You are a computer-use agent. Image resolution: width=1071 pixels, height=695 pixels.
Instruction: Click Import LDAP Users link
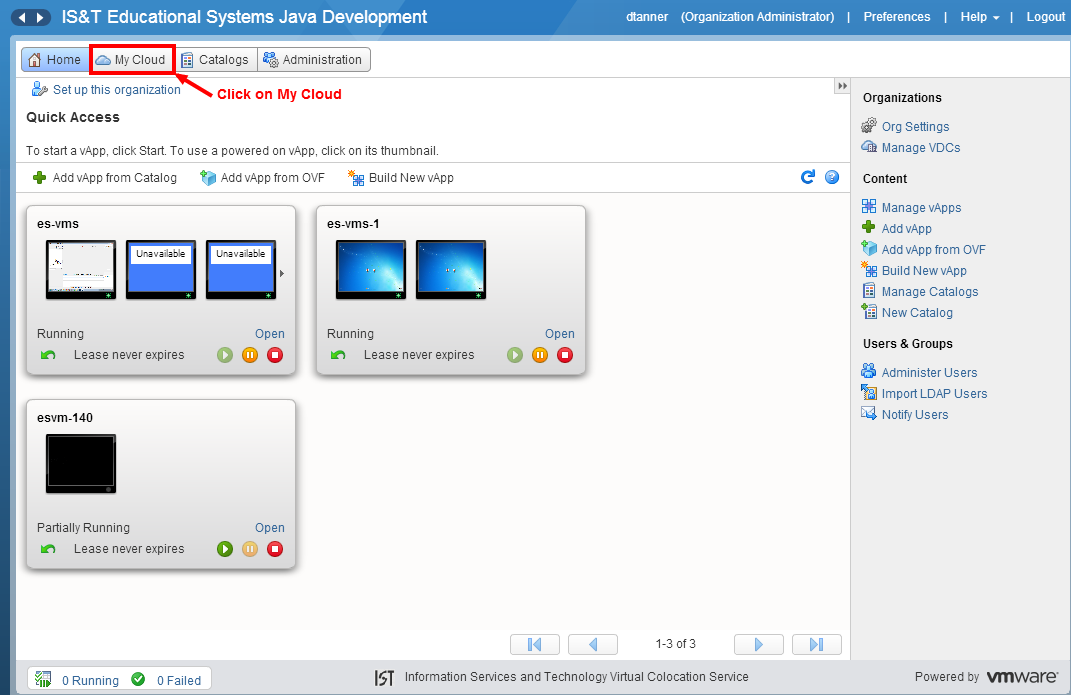[934, 394]
